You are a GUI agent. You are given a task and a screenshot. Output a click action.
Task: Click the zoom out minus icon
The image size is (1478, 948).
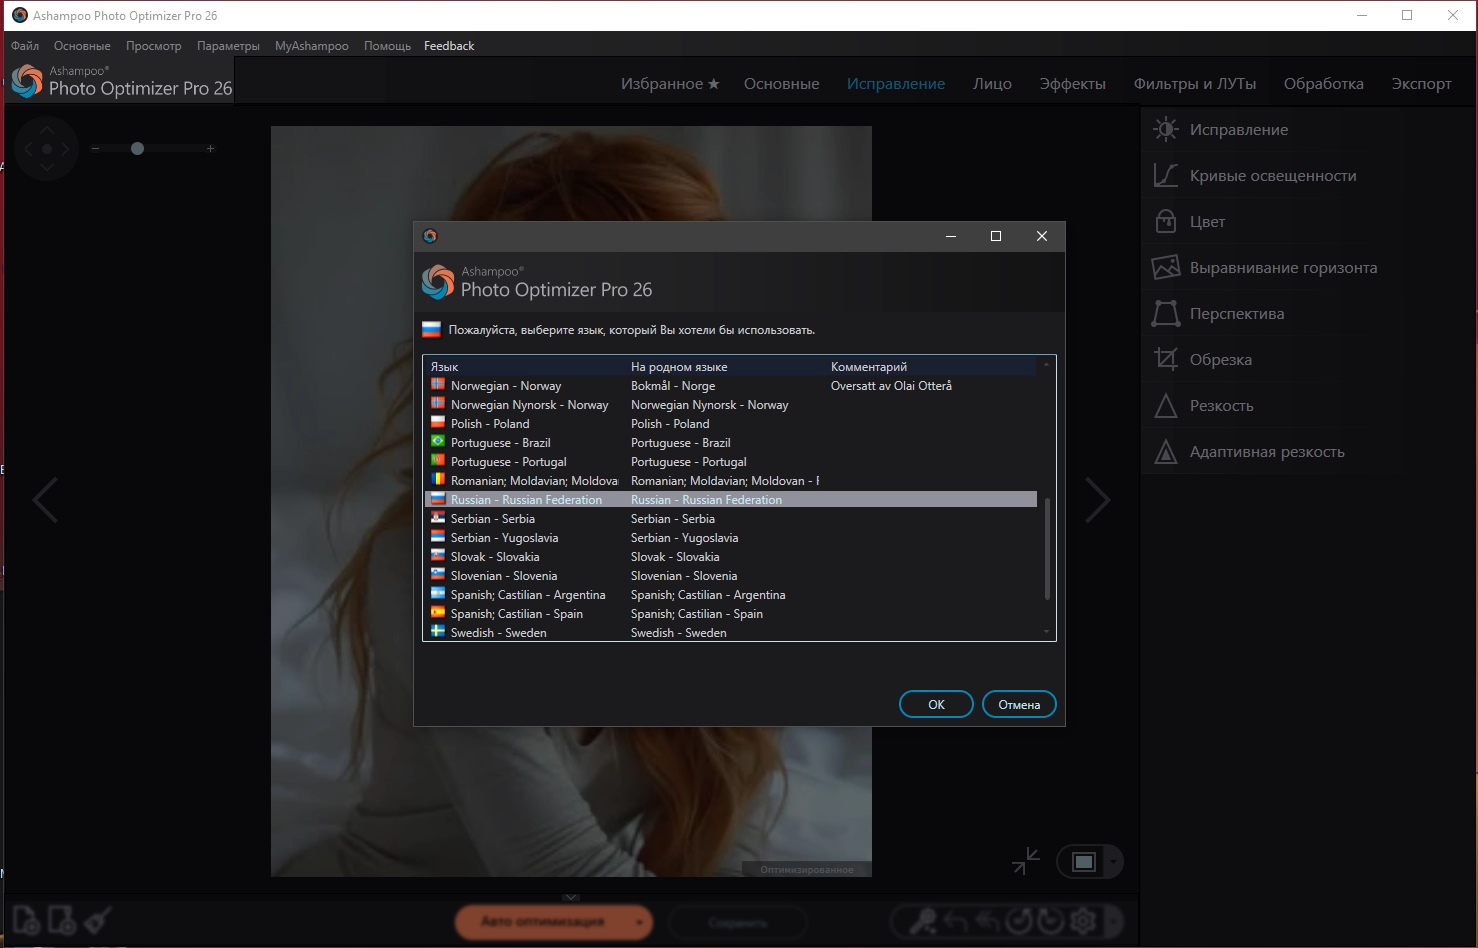tap(96, 149)
